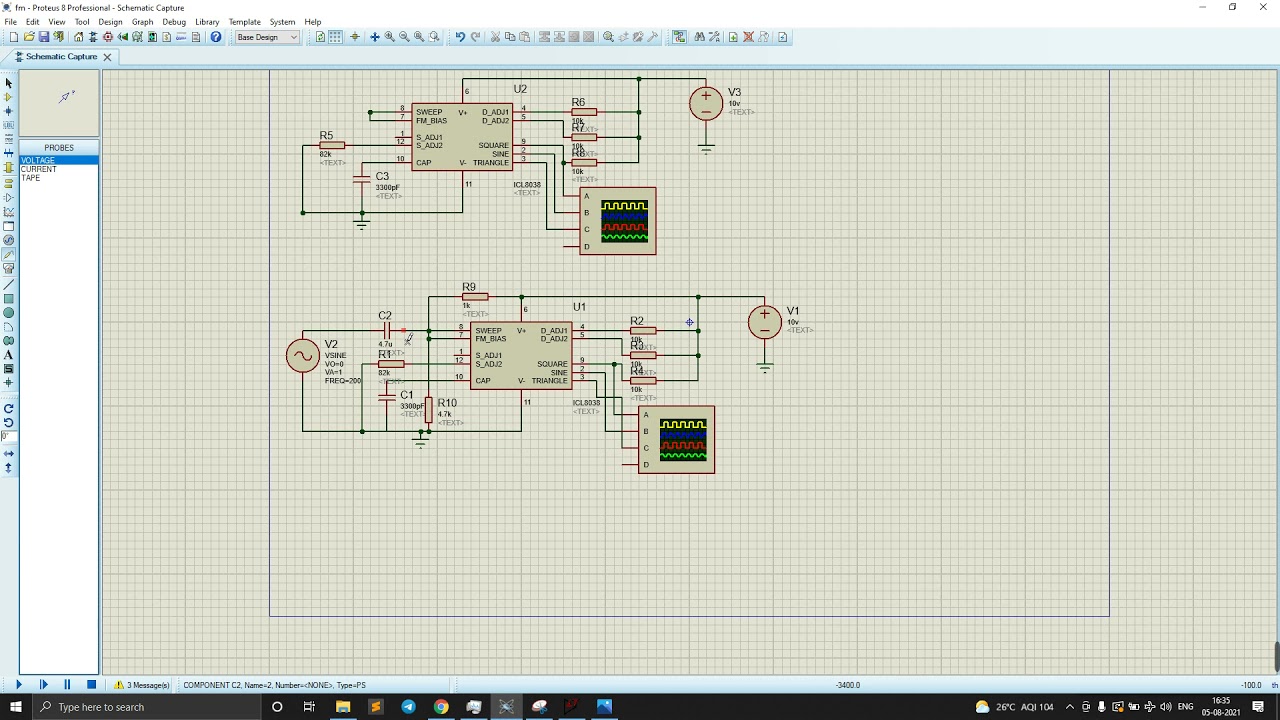Select the Wire Label tool
The image size is (1280, 720).
[9, 125]
